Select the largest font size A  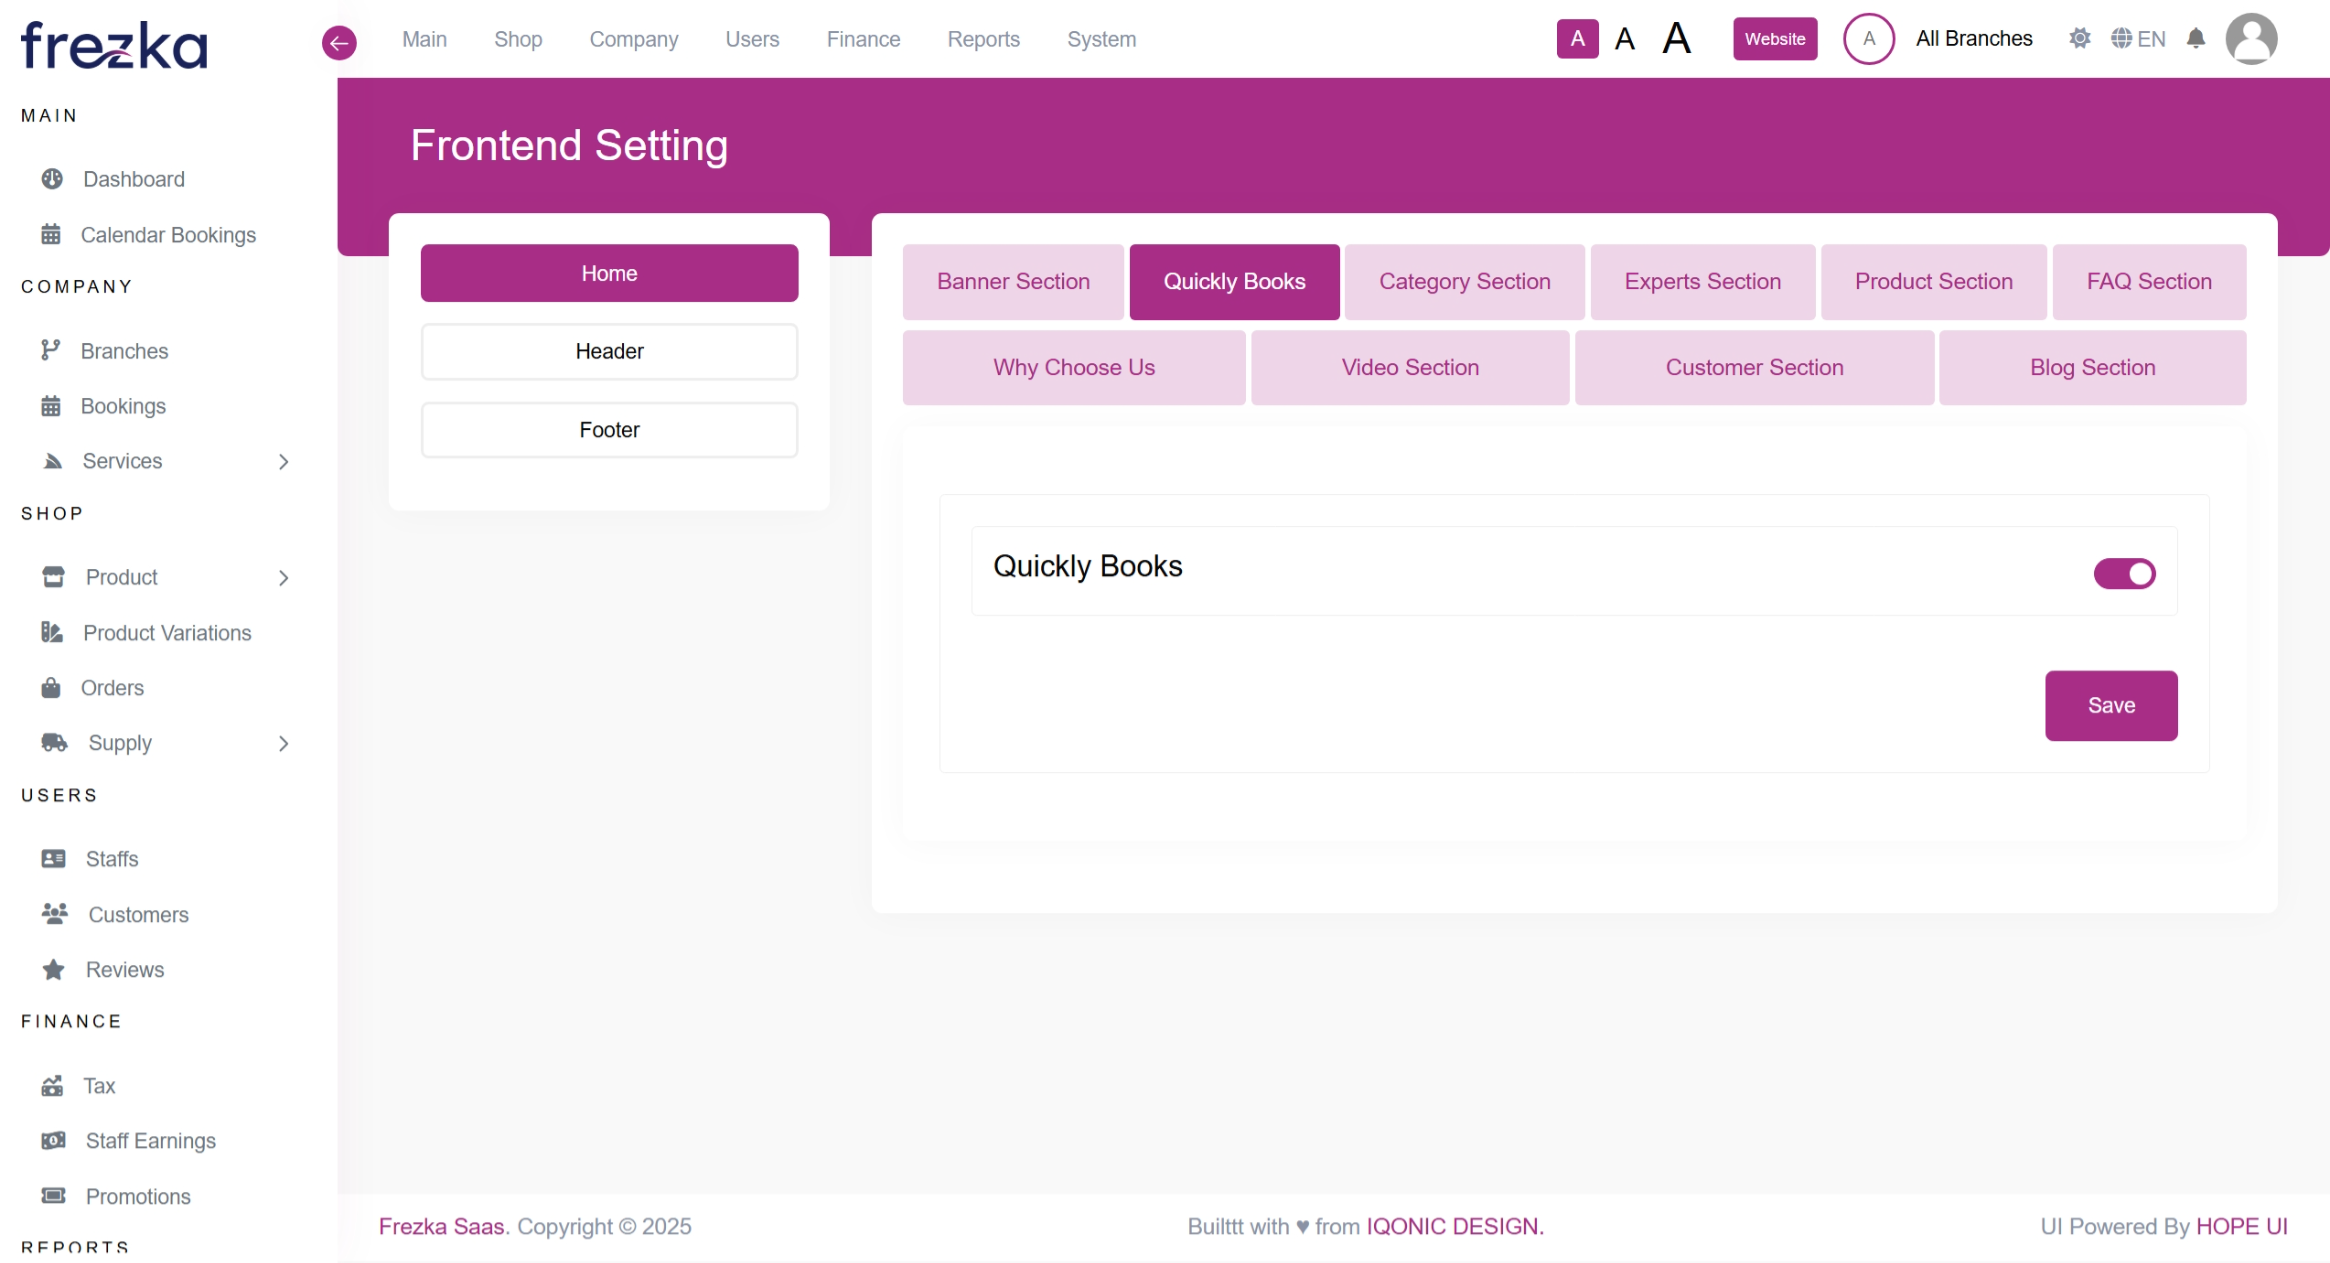coord(1677,39)
